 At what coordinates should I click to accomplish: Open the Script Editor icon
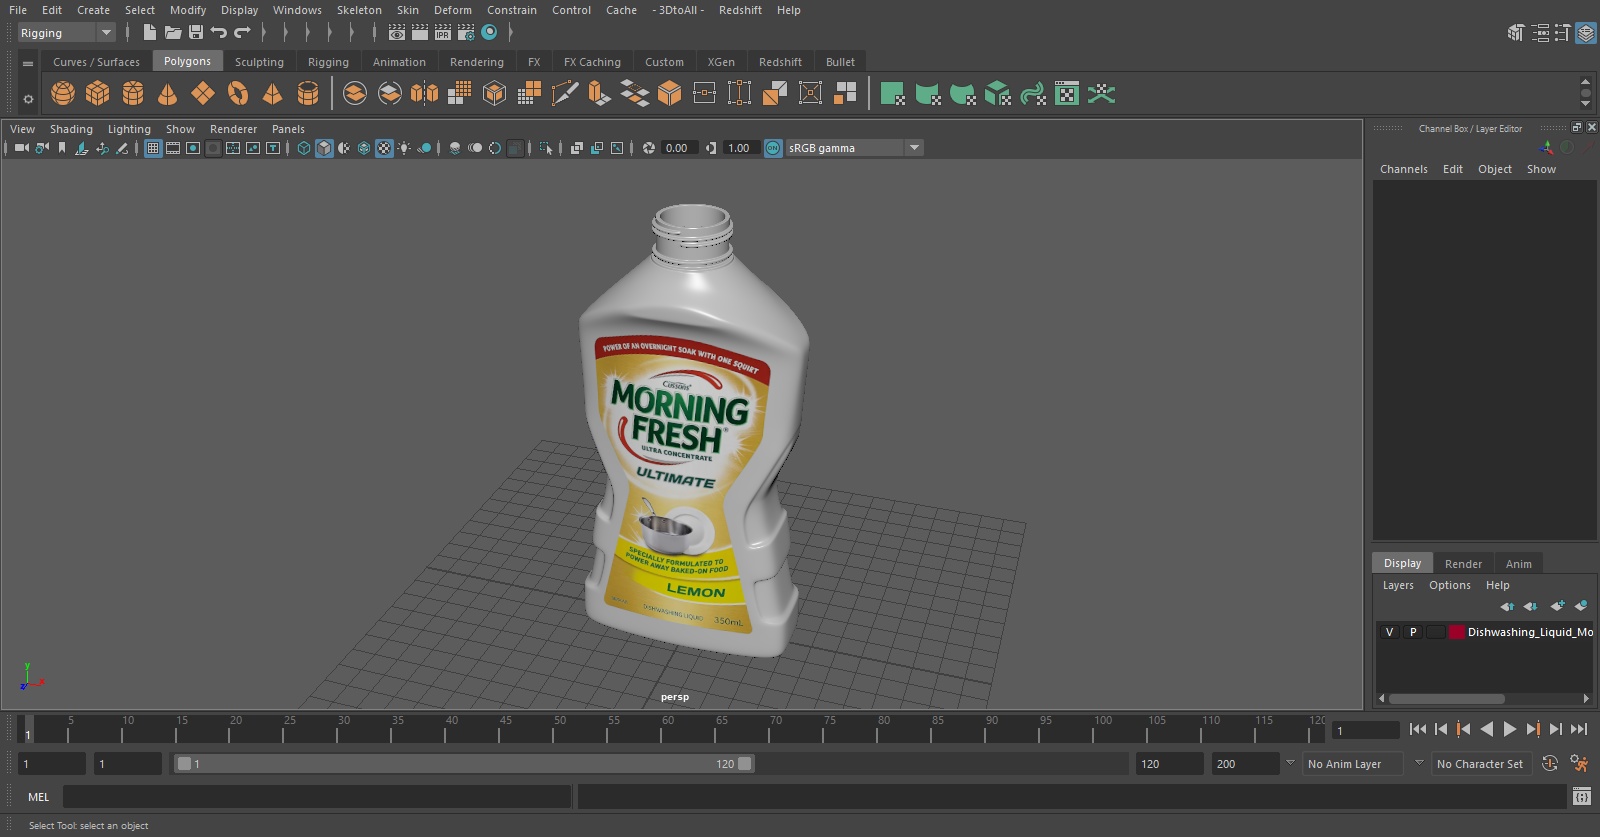pyautogui.click(x=1581, y=797)
